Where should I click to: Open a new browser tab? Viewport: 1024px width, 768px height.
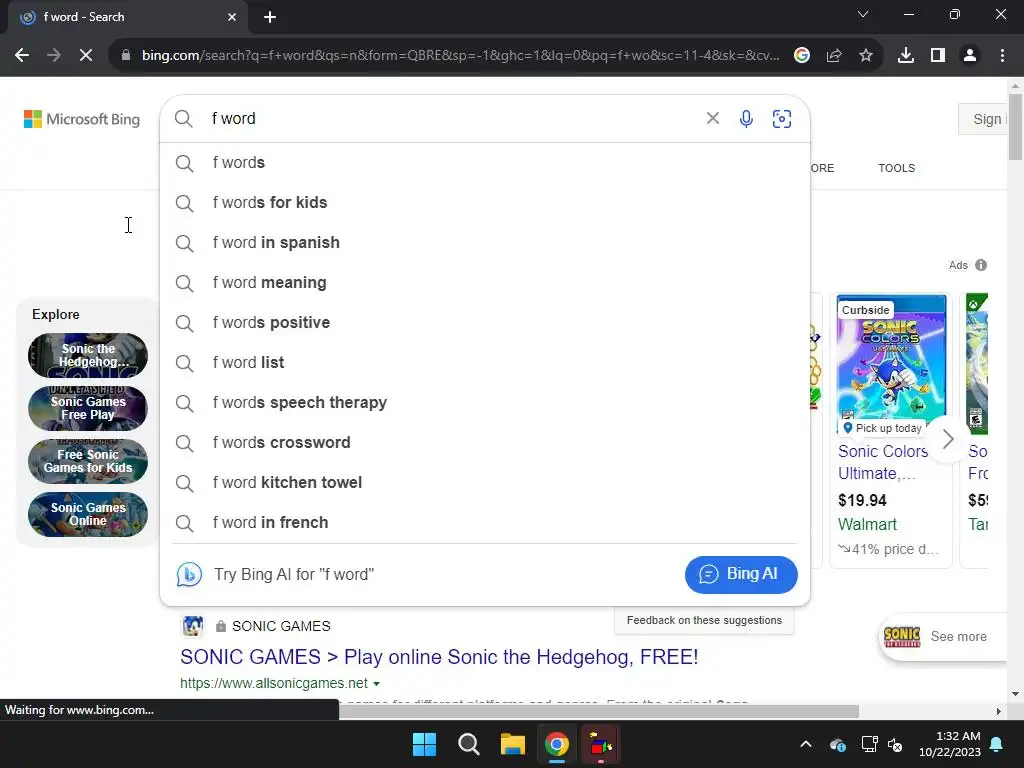pos(270,17)
